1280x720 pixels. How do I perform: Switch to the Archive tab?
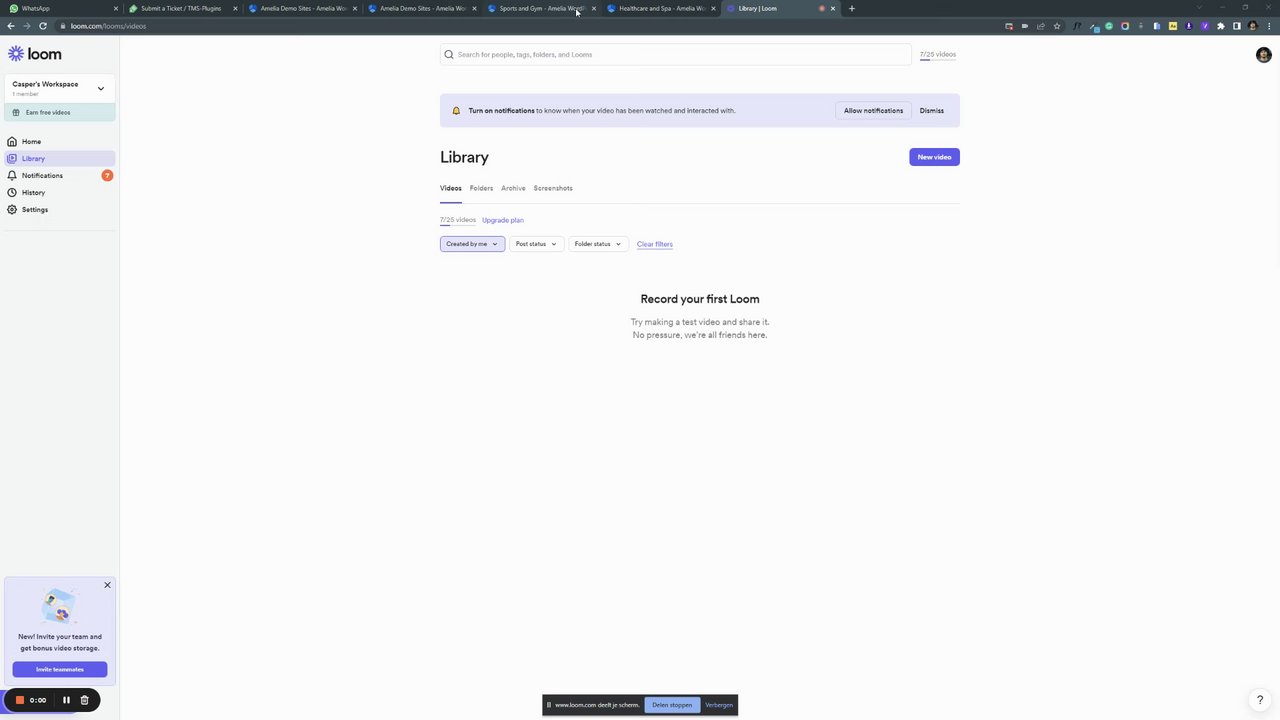(x=513, y=188)
